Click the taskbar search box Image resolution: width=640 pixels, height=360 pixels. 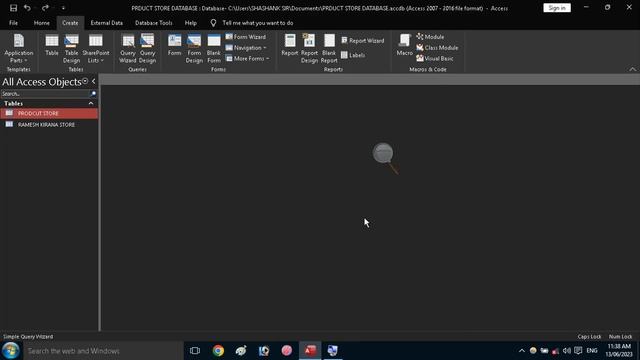click(103, 351)
